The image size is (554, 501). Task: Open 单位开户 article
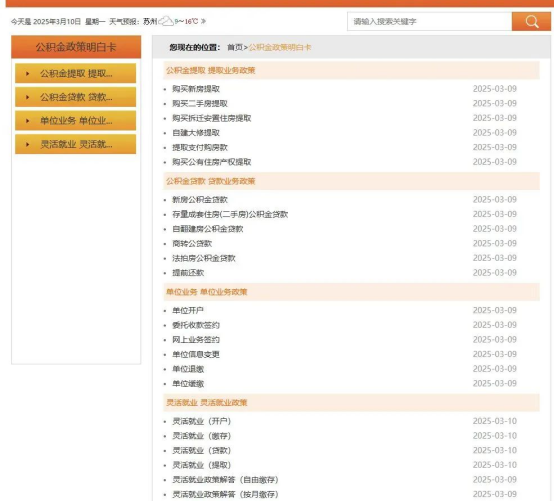pyautogui.click(x=188, y=310)
